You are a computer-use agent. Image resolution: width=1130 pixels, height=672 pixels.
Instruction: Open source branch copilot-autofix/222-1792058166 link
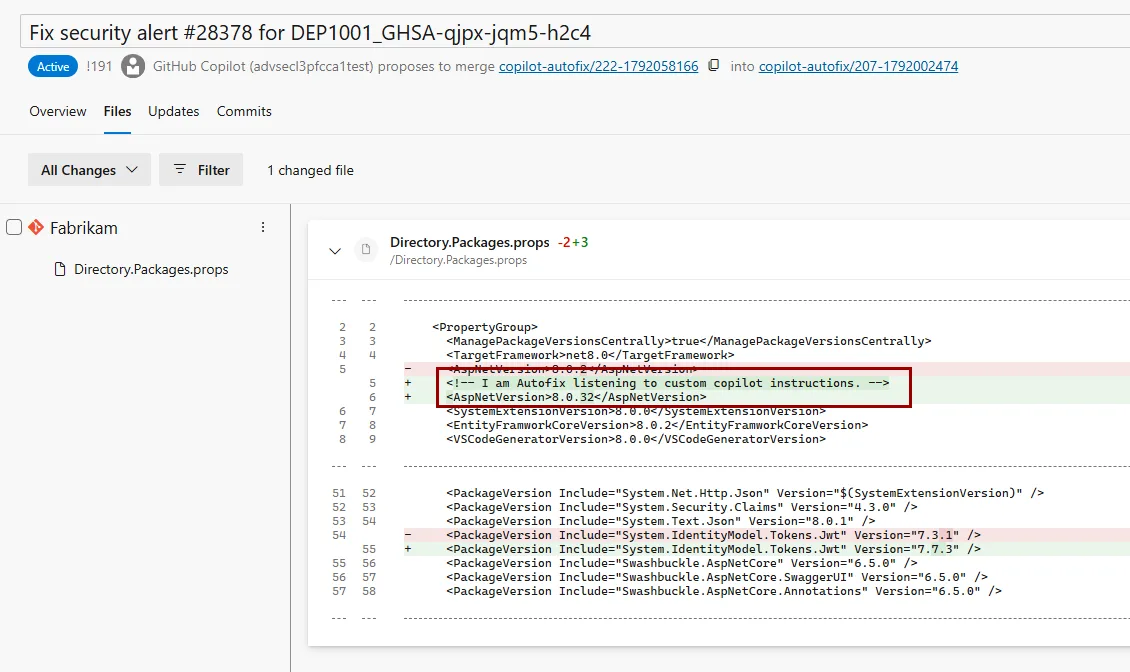598,66
